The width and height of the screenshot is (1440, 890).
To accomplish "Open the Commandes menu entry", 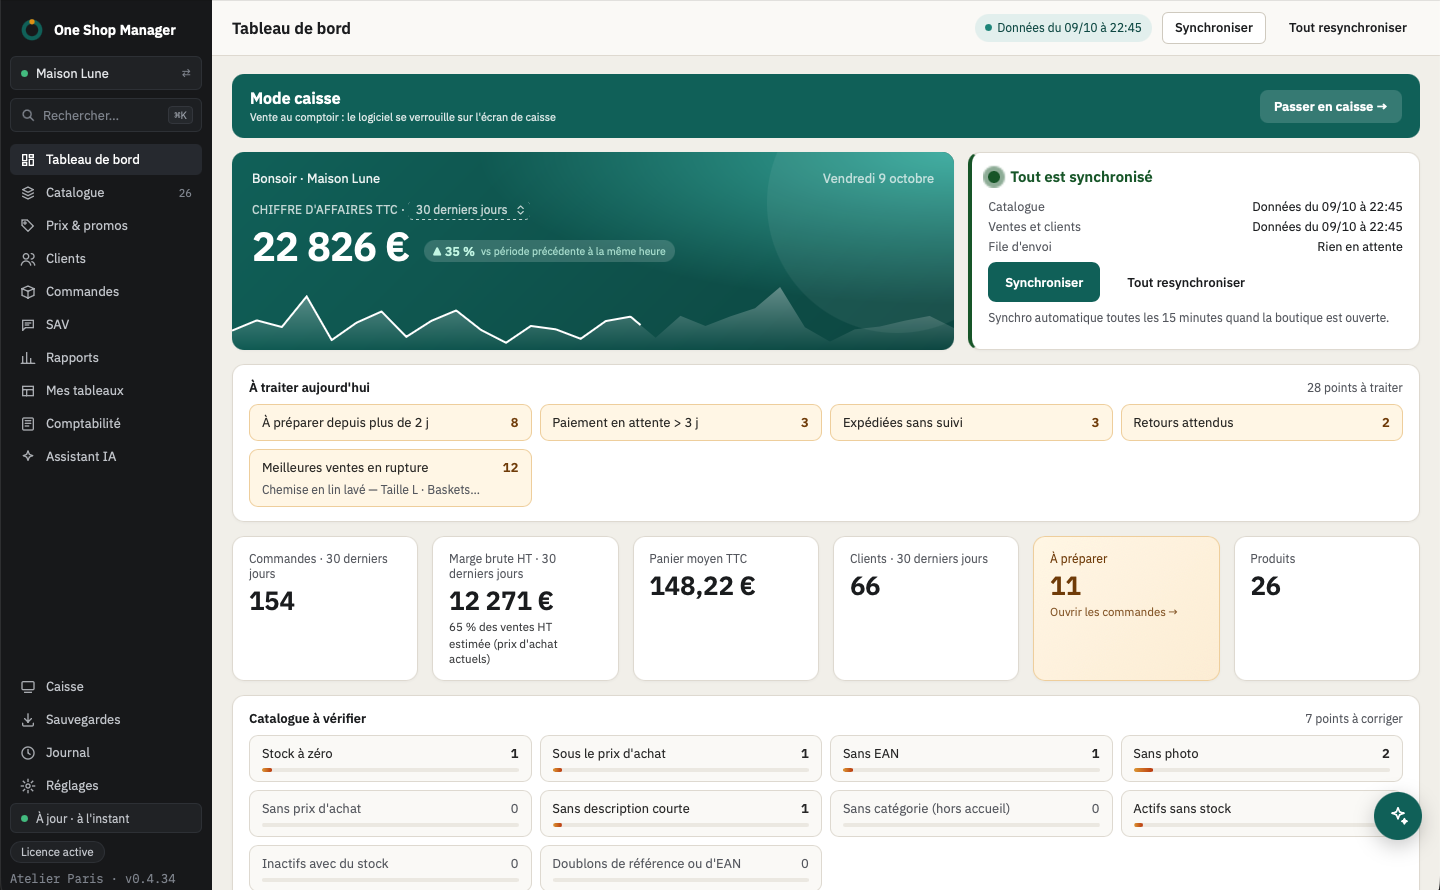I will 106,292.
